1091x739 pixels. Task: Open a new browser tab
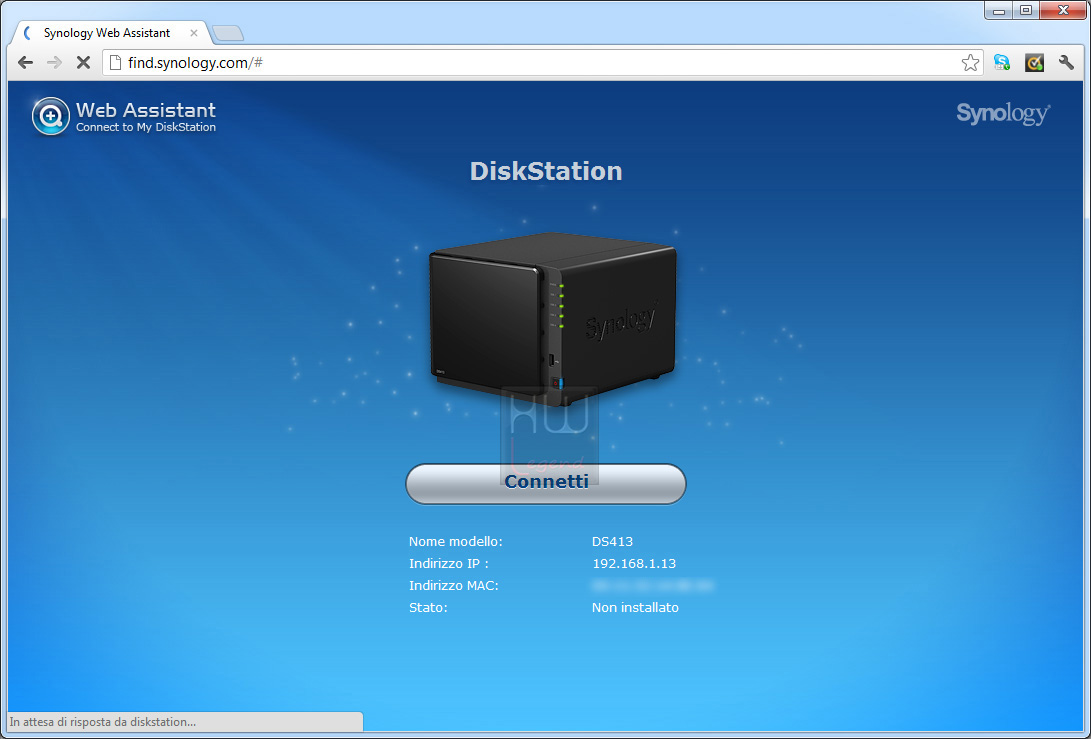[x=228, y=33]
